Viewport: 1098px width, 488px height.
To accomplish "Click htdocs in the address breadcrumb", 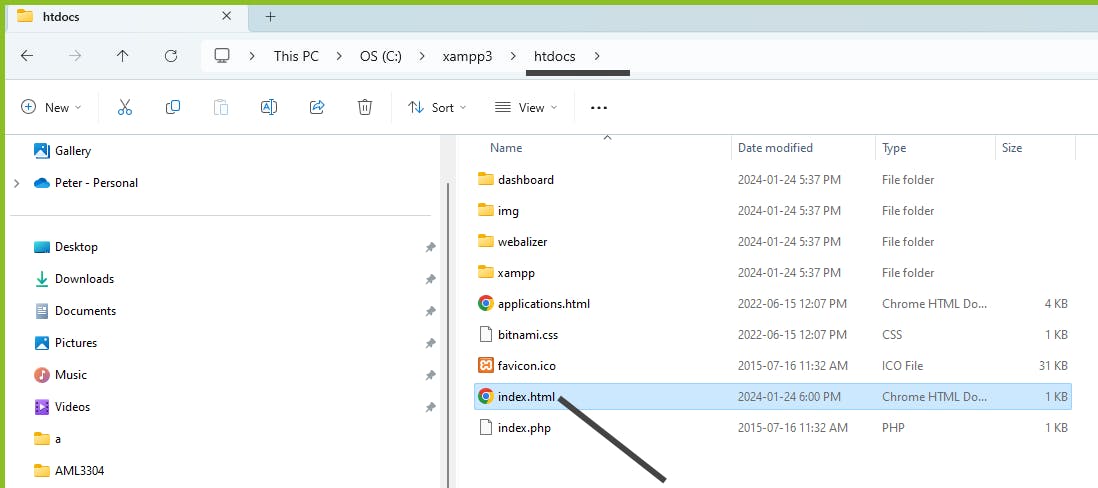I will [x=555, y=56].
